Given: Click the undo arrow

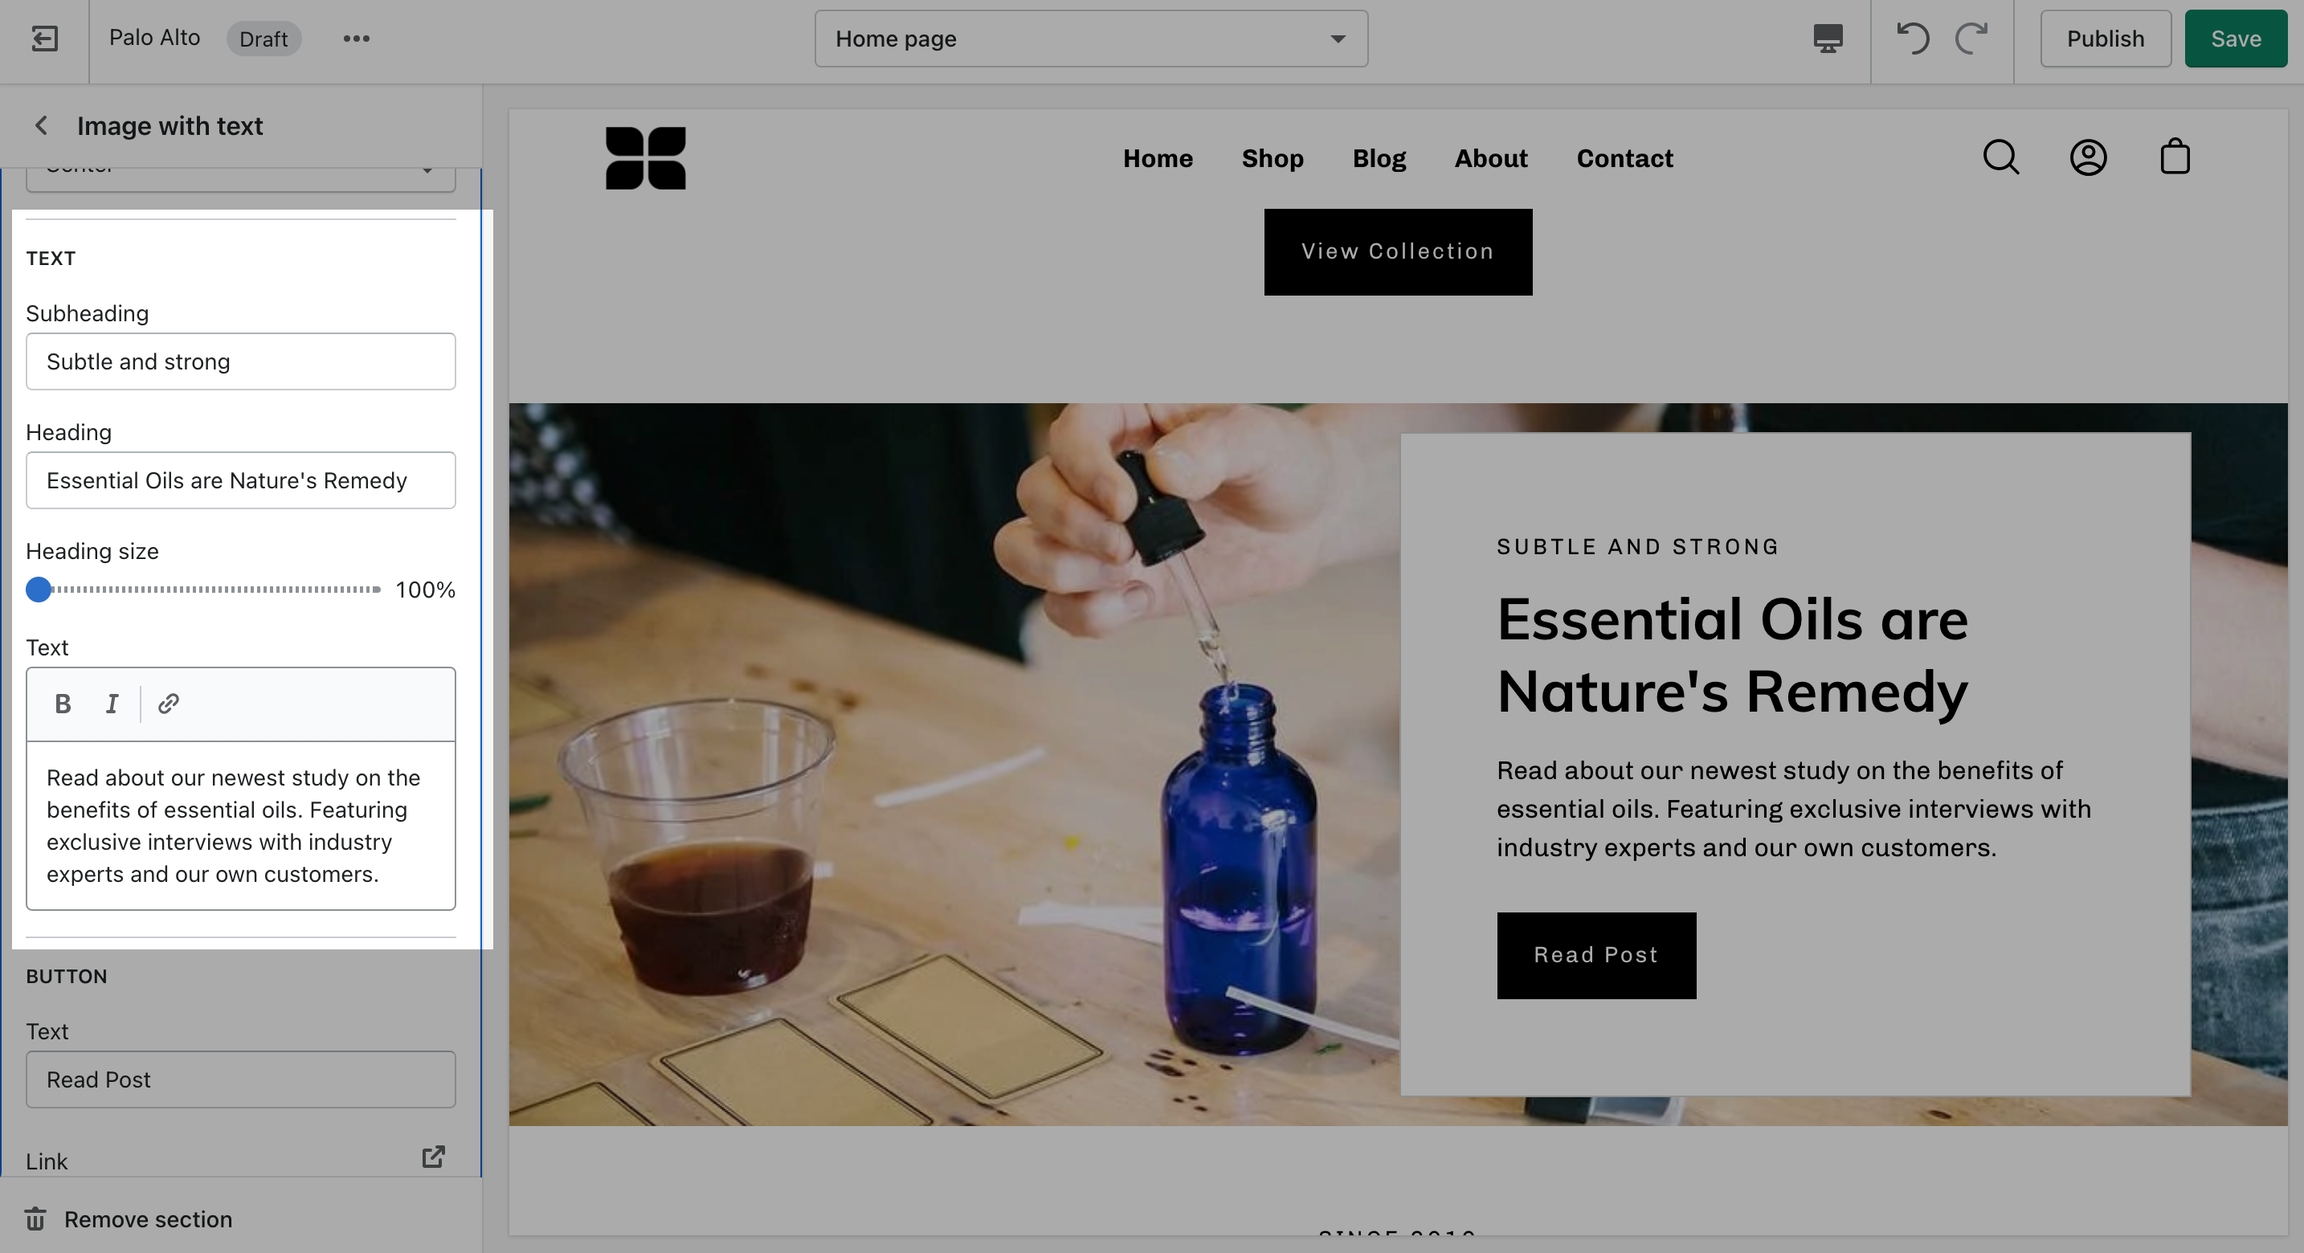Looking at the screenshot, I should 1911,39.
